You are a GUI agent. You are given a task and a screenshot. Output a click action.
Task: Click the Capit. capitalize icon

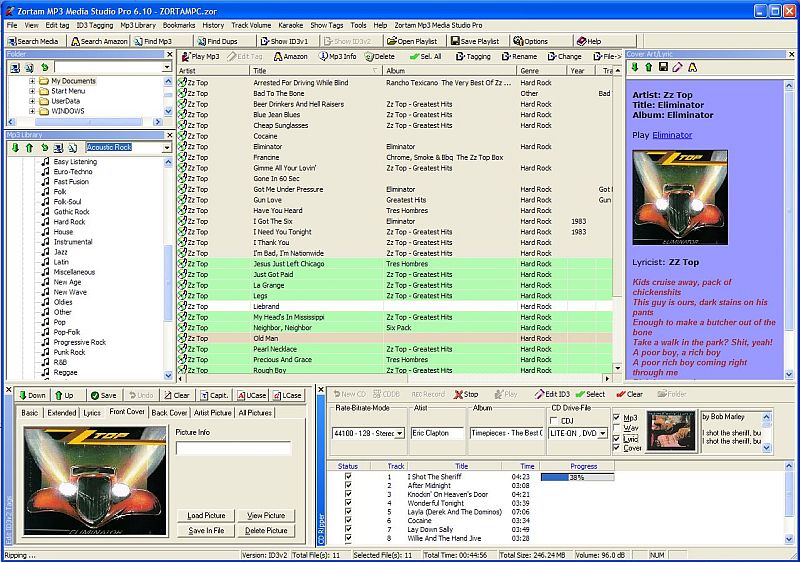pyautogui.click(x=214, y=395)
